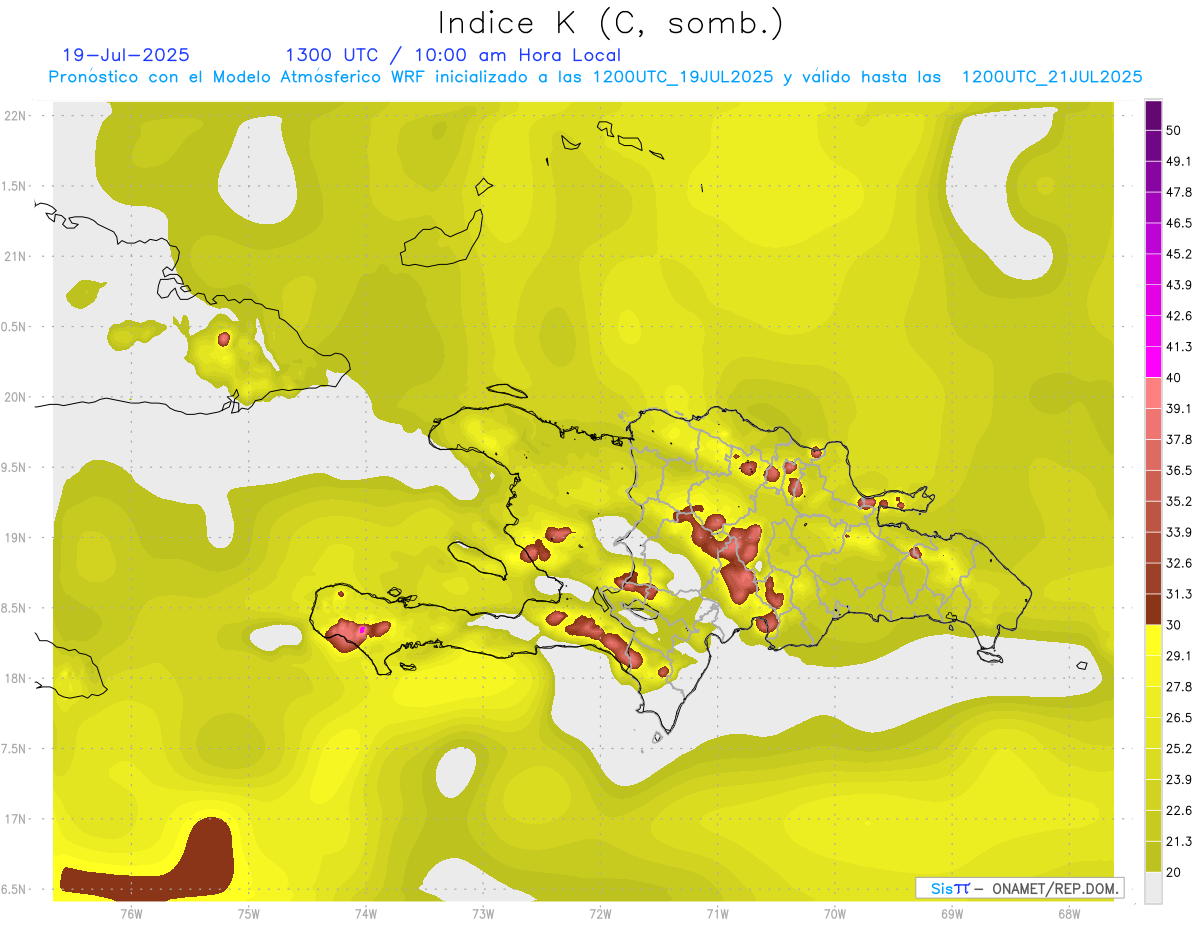Click the "21N" latitude label
Viewport: 1200px width, 927px height.
point(17,256)
